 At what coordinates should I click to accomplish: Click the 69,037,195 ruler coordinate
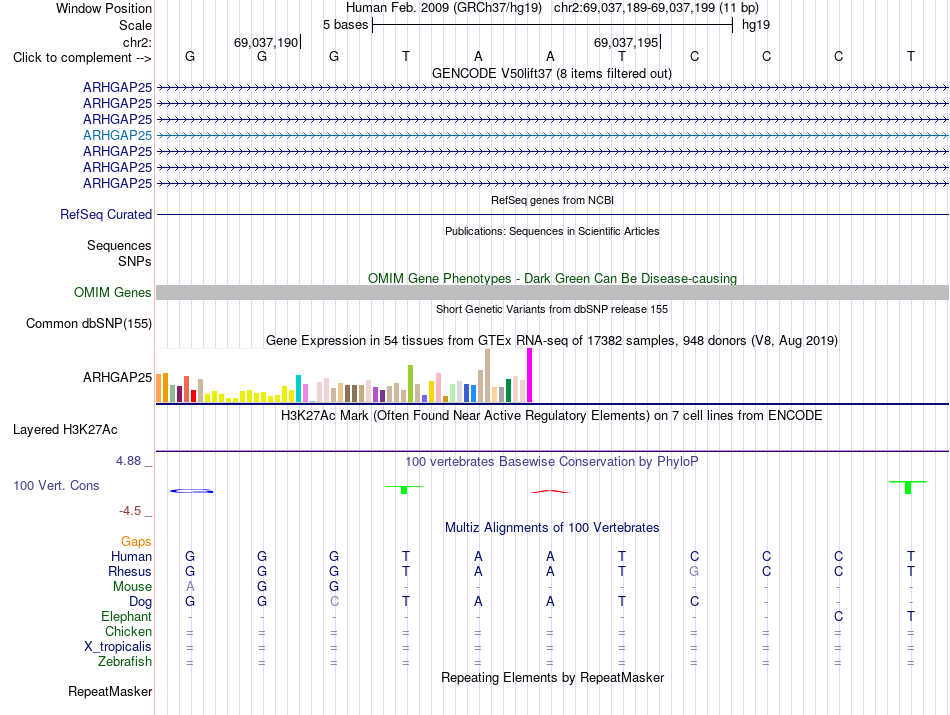point(626,42)
